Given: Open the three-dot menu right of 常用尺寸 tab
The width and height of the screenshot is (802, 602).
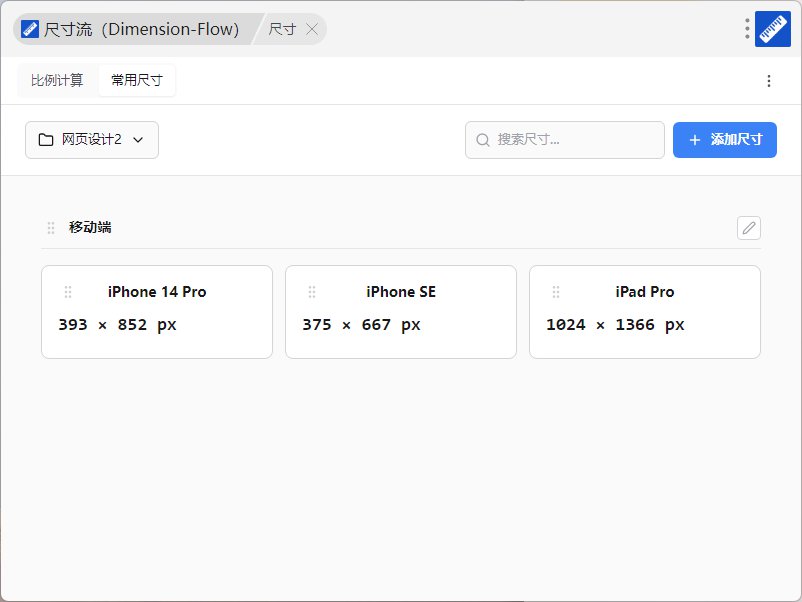Looking at the screenshot, I should 768,81.
